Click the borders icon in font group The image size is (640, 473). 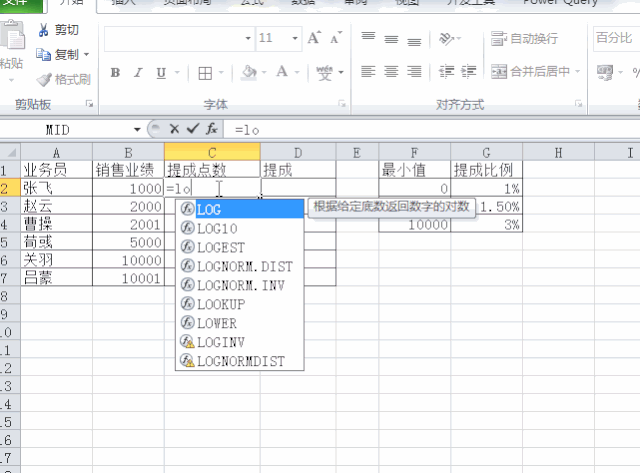(x=204, y=73)
